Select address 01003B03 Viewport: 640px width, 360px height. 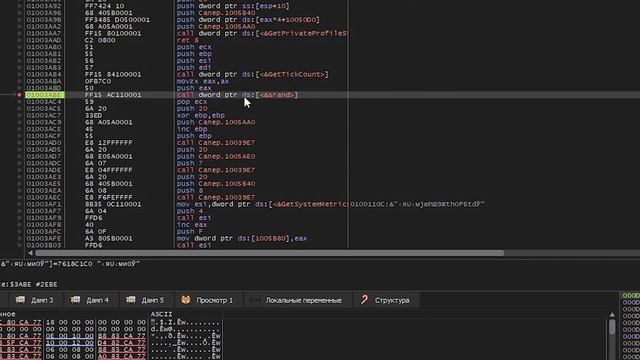[x=44, y=245]
